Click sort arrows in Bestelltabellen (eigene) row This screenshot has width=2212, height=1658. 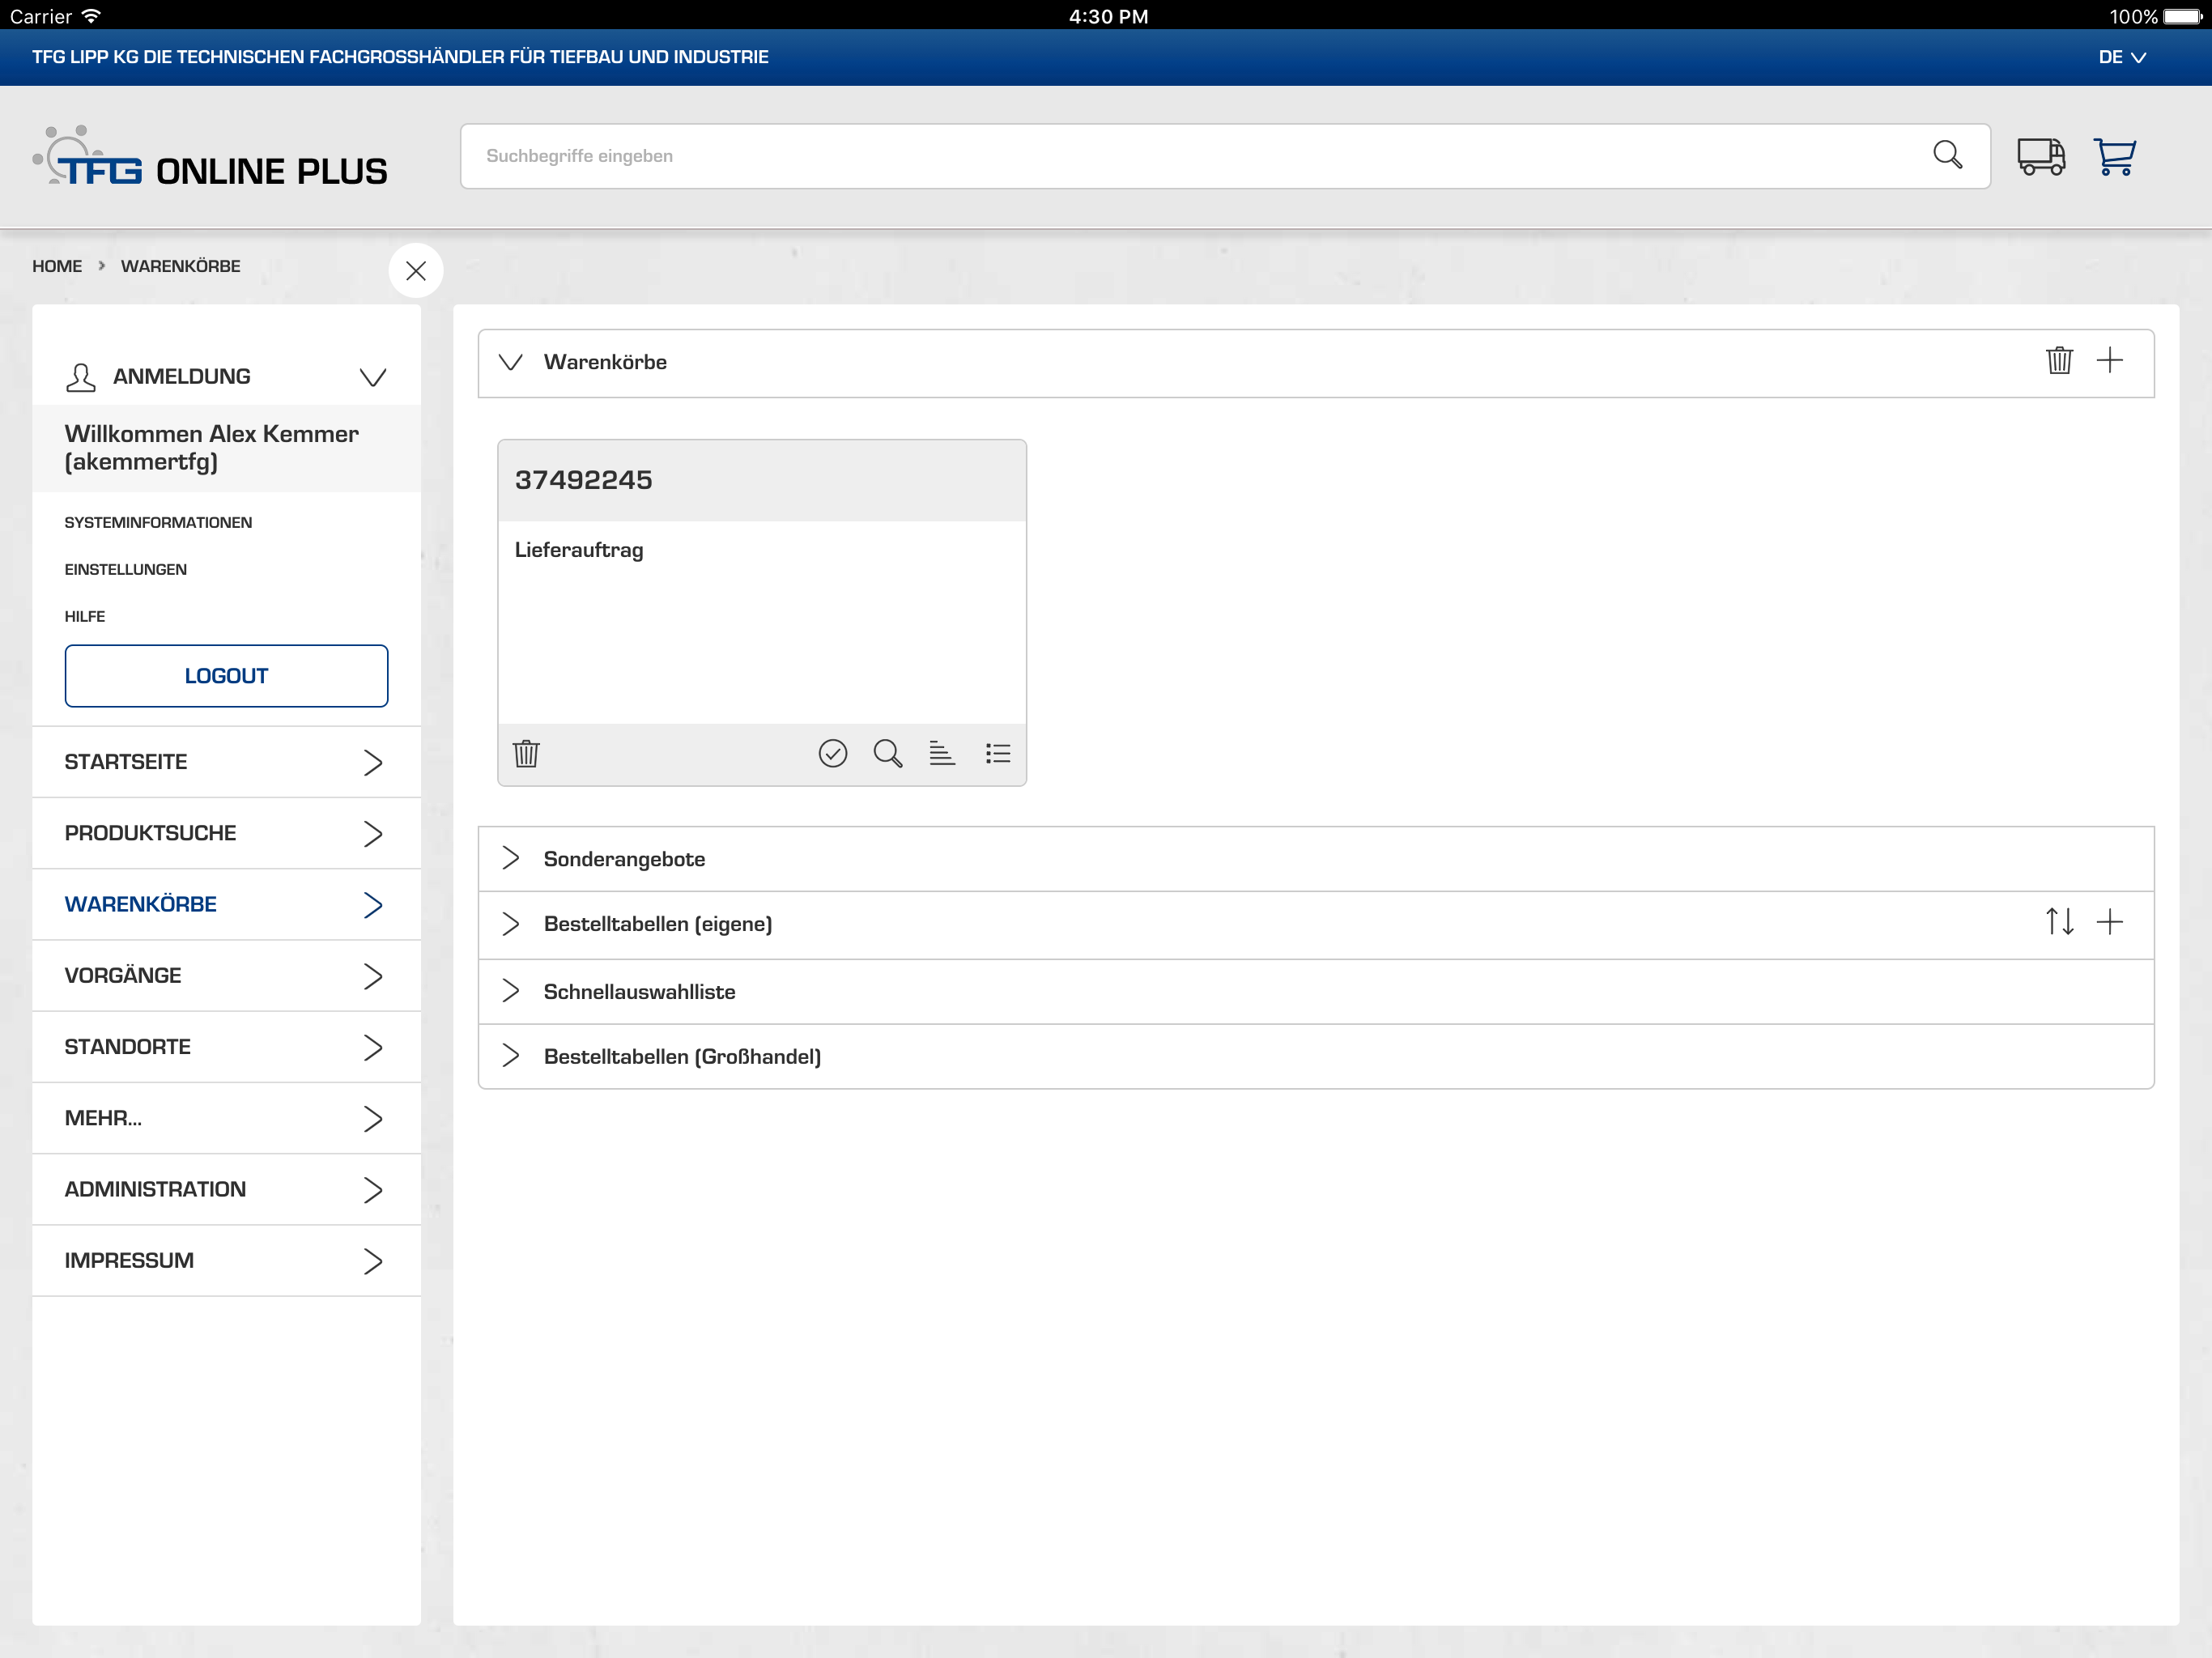point(2058,921)
